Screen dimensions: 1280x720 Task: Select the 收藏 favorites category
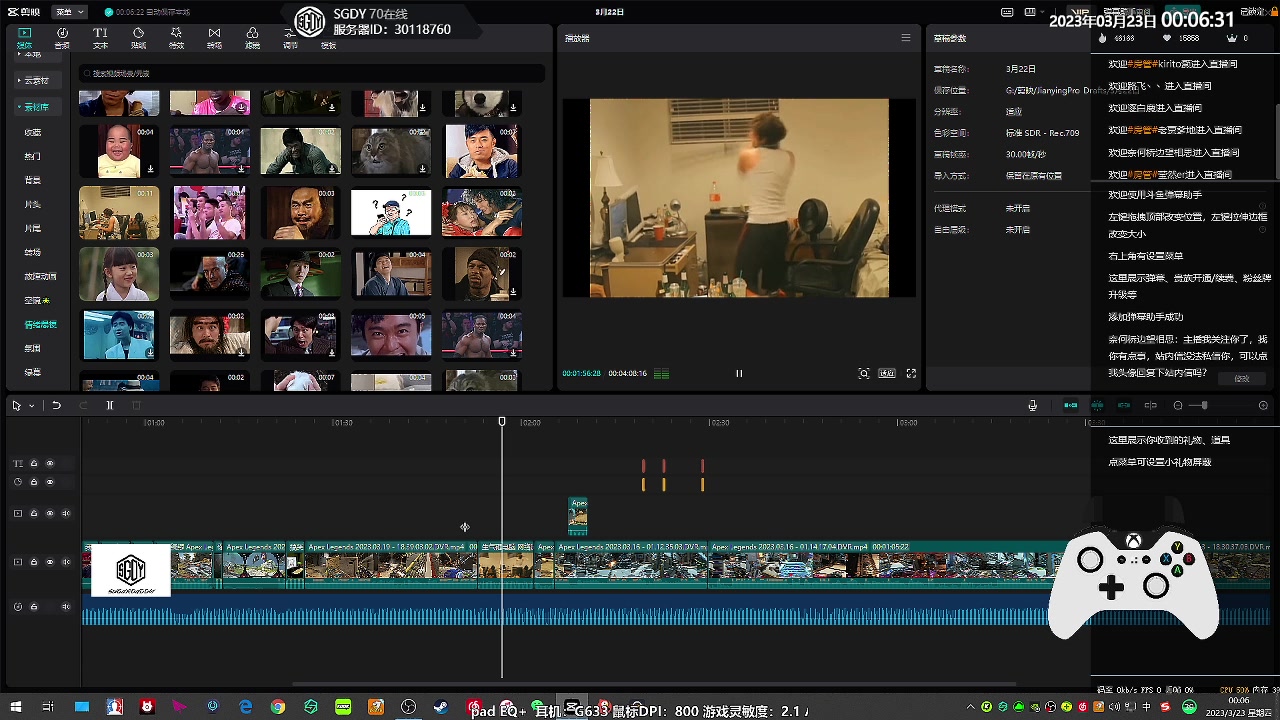[x=33, y=132]
